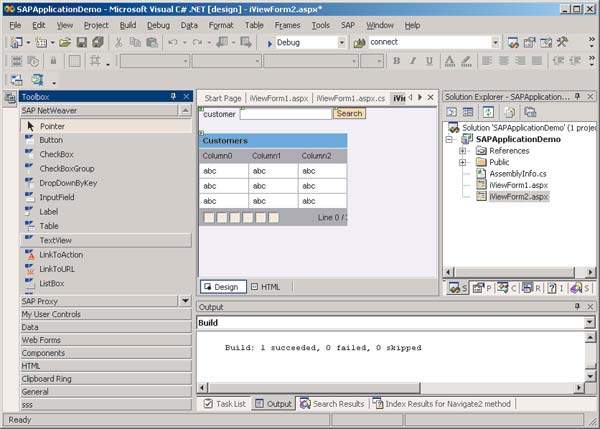The width and height of the screenshot is (600, 429).
Task: Open the Build output pane dropdown
Action: pos(589,323)
